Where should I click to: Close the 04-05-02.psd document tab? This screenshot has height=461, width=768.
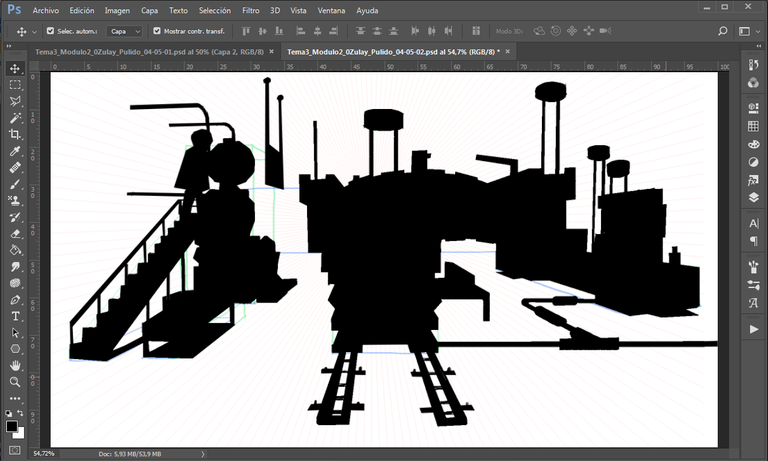point(507,51)
